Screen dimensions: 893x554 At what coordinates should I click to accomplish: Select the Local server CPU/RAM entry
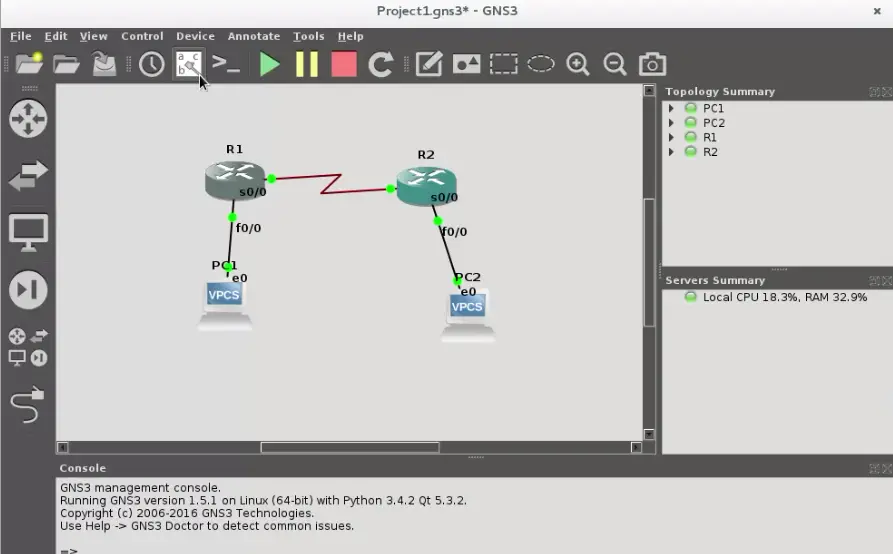(777, 297)
